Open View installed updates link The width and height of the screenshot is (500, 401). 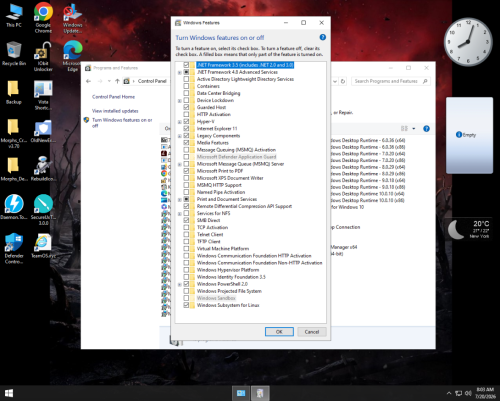[115, 111]
